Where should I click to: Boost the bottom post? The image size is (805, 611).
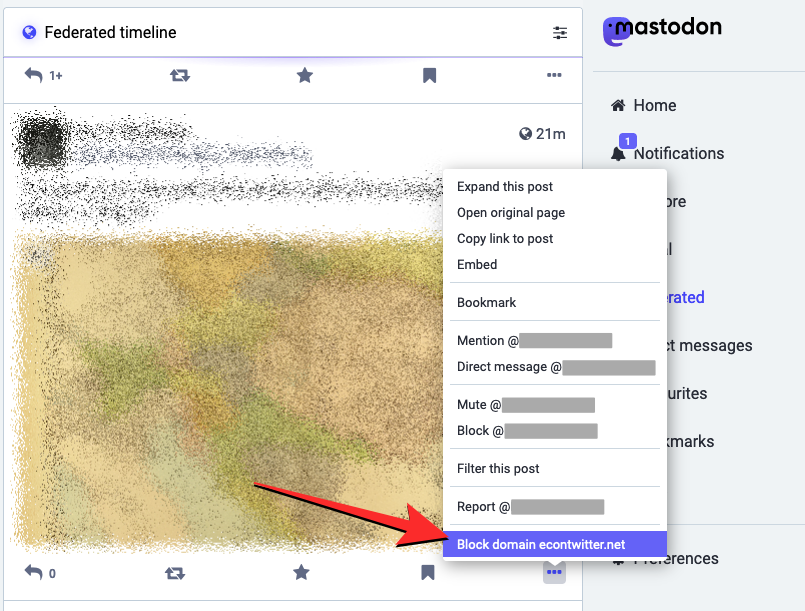(x=175, y=573)
